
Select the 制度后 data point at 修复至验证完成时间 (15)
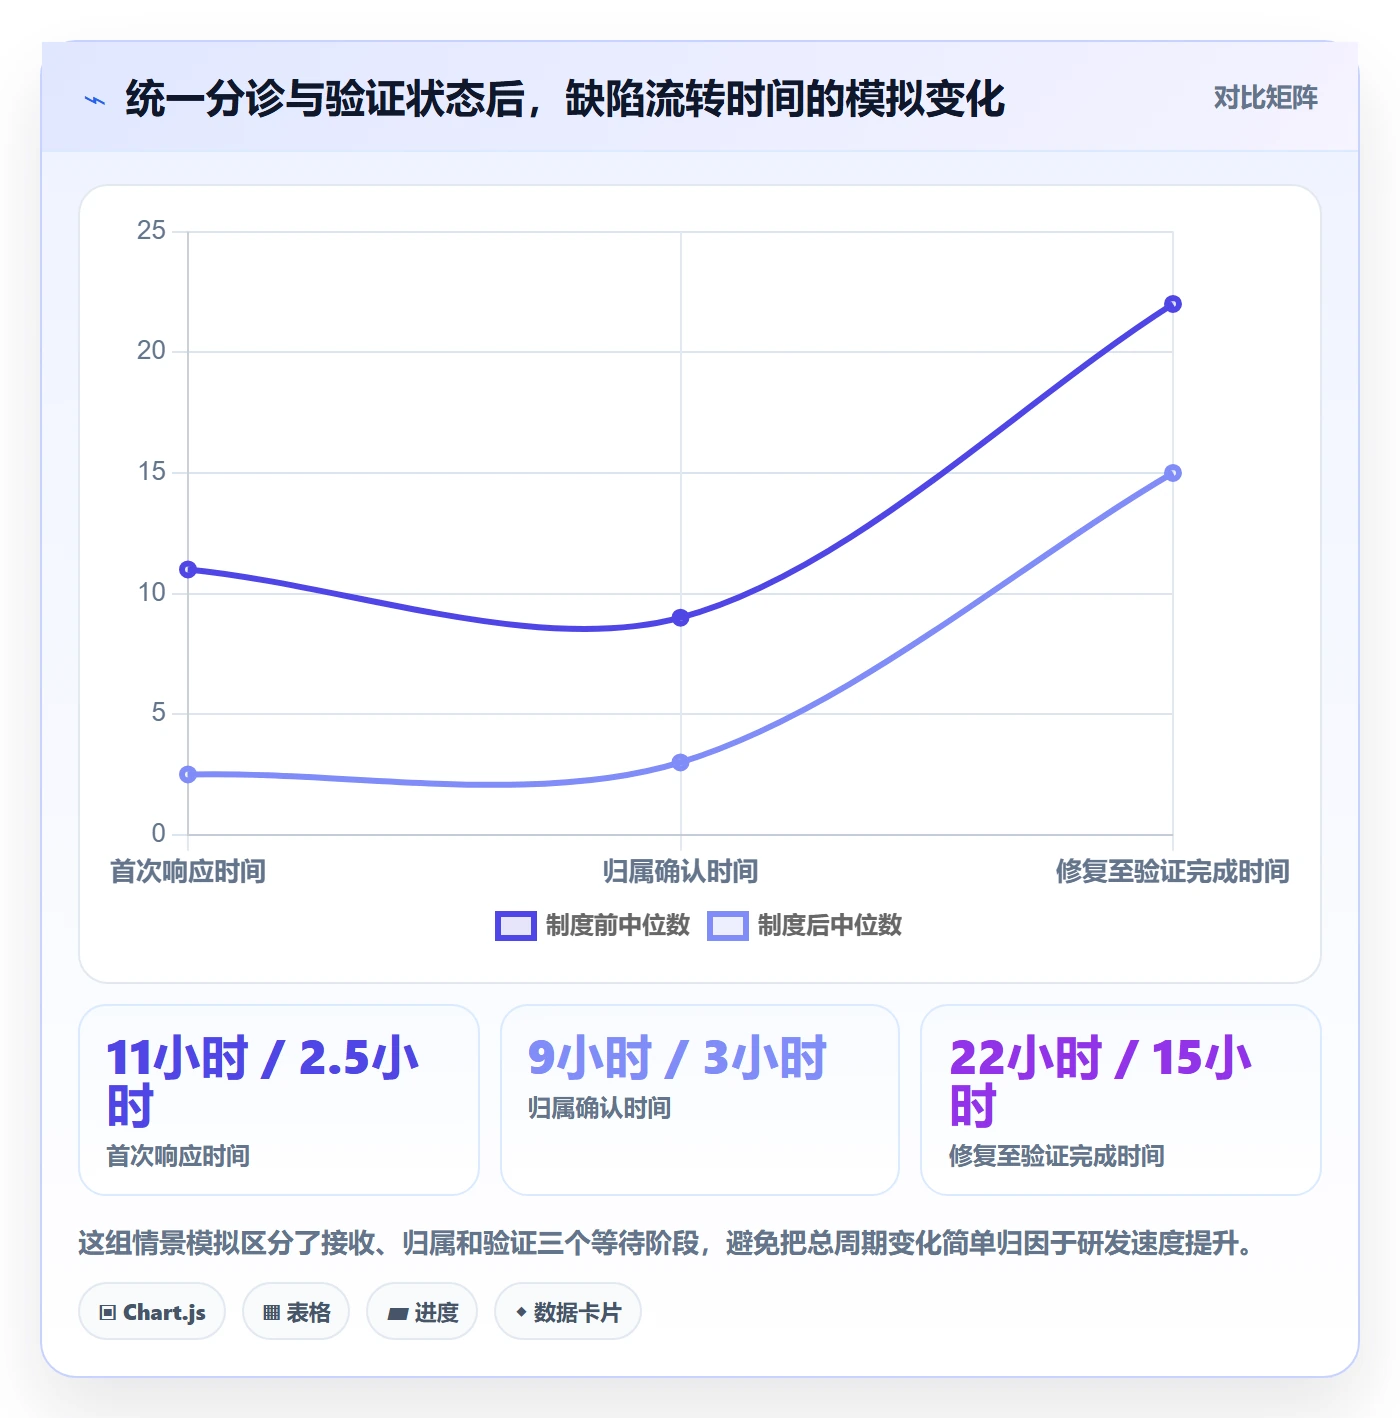(1173, 473)
